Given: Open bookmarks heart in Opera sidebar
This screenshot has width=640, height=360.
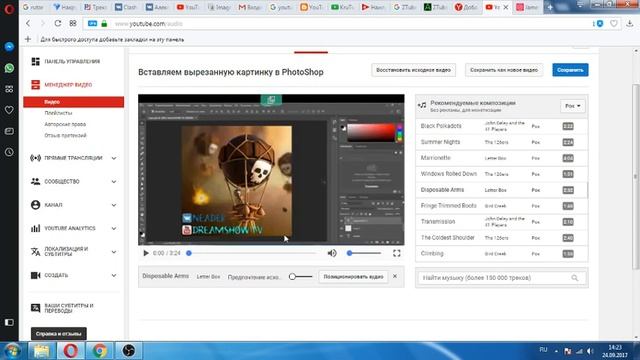Looking at the screenshot, I should click(x=9, y=110).
